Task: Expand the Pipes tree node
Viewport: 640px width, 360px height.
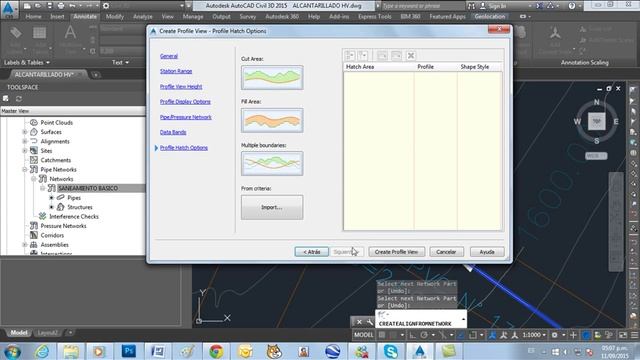Action: (x=51, y=198)
